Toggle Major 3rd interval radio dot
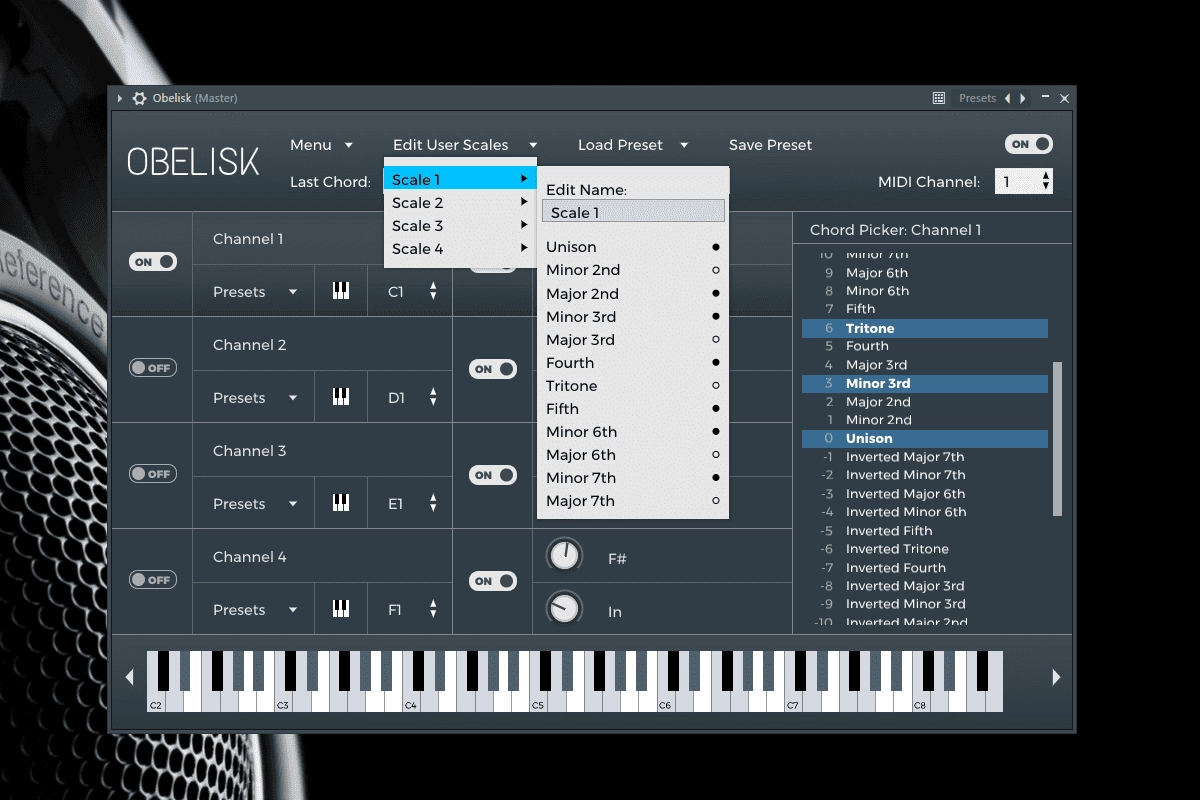 click(716, 339)
